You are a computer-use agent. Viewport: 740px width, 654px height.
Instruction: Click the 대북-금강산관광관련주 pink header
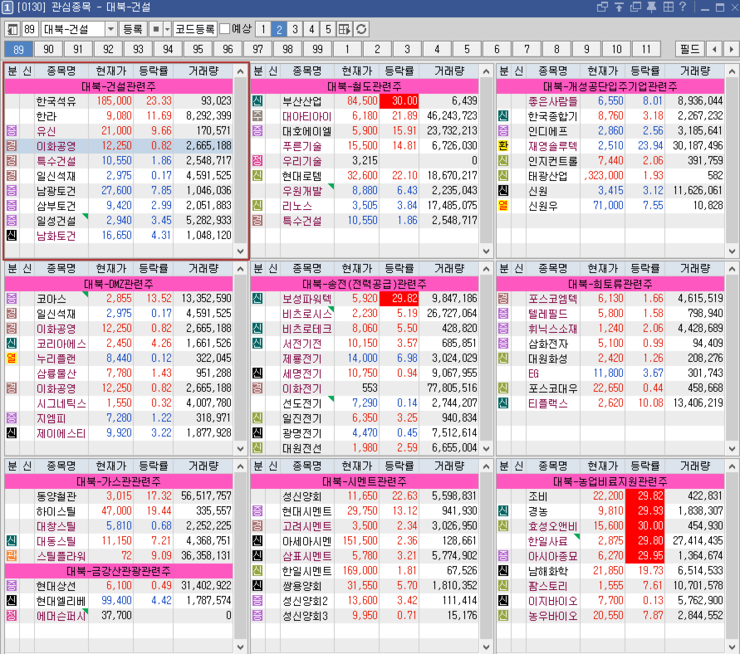[118, 571]
